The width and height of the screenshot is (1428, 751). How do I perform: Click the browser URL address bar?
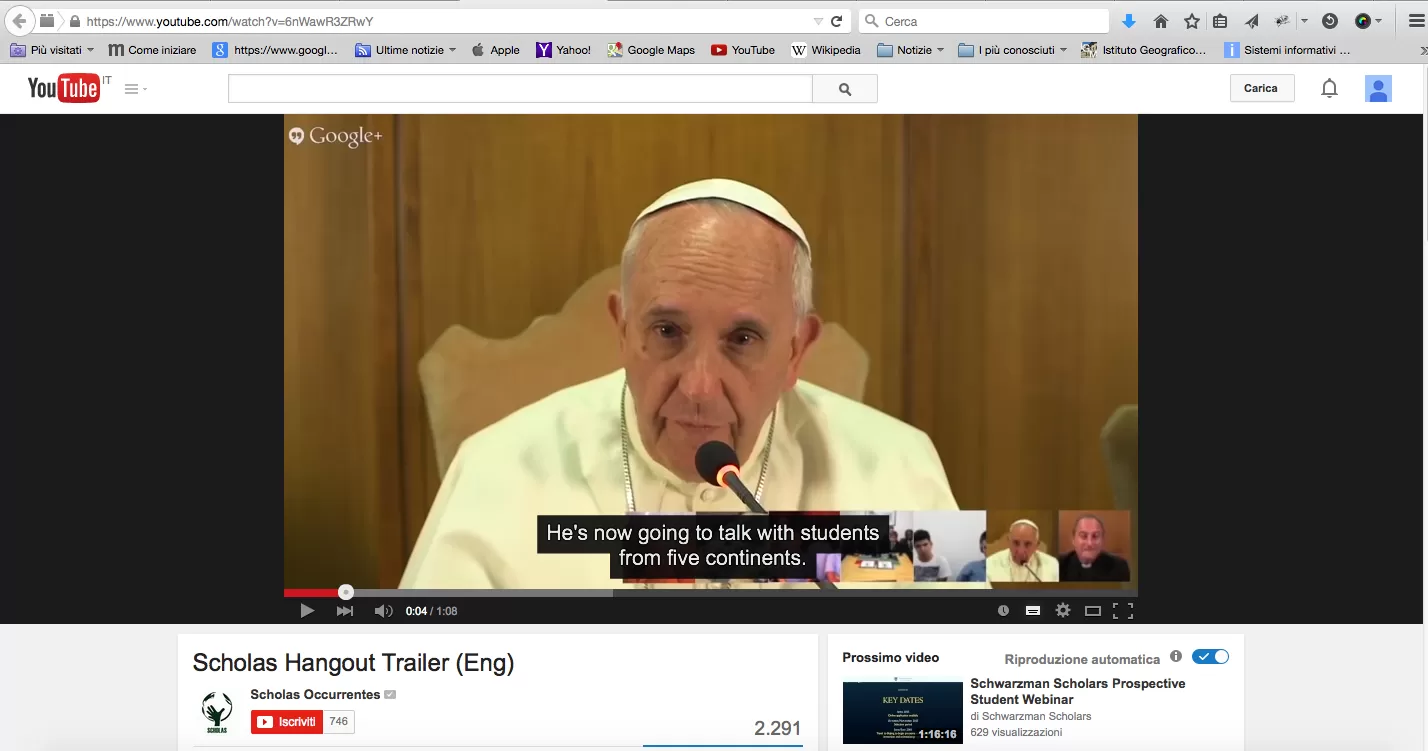(440, 21)
